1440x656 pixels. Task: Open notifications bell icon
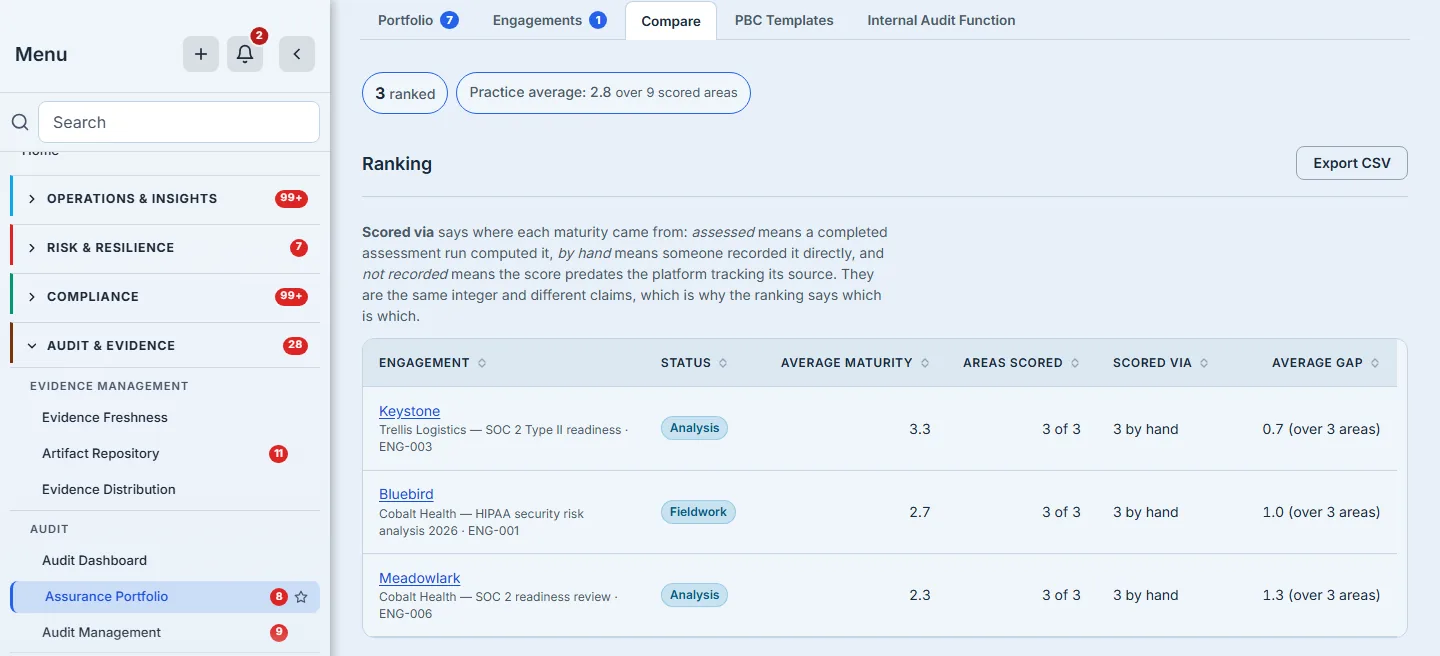[x=245, y=54]
